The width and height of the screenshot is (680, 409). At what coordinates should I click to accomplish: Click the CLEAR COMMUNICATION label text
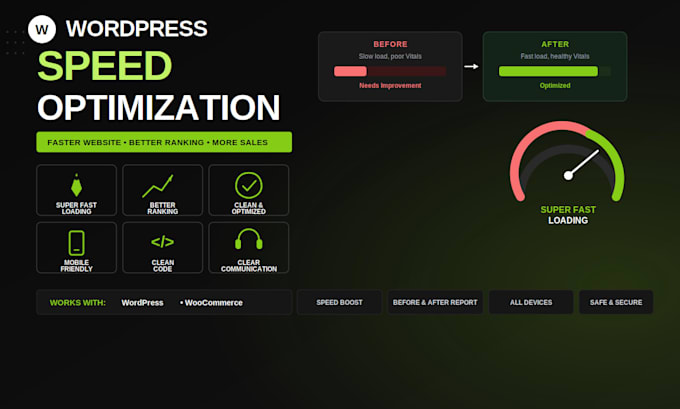[x=248, y=266]
